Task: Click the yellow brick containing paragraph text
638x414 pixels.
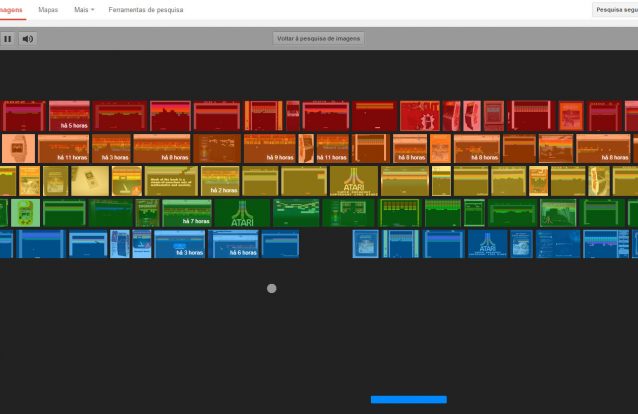Action: click(x=171, y=181)
